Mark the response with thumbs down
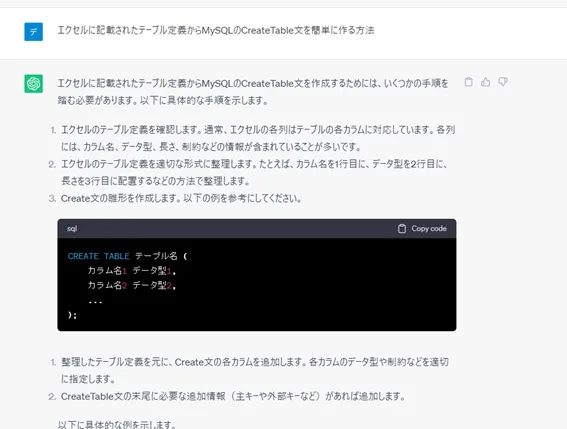 pyautogui.click(x=503, y=82)
